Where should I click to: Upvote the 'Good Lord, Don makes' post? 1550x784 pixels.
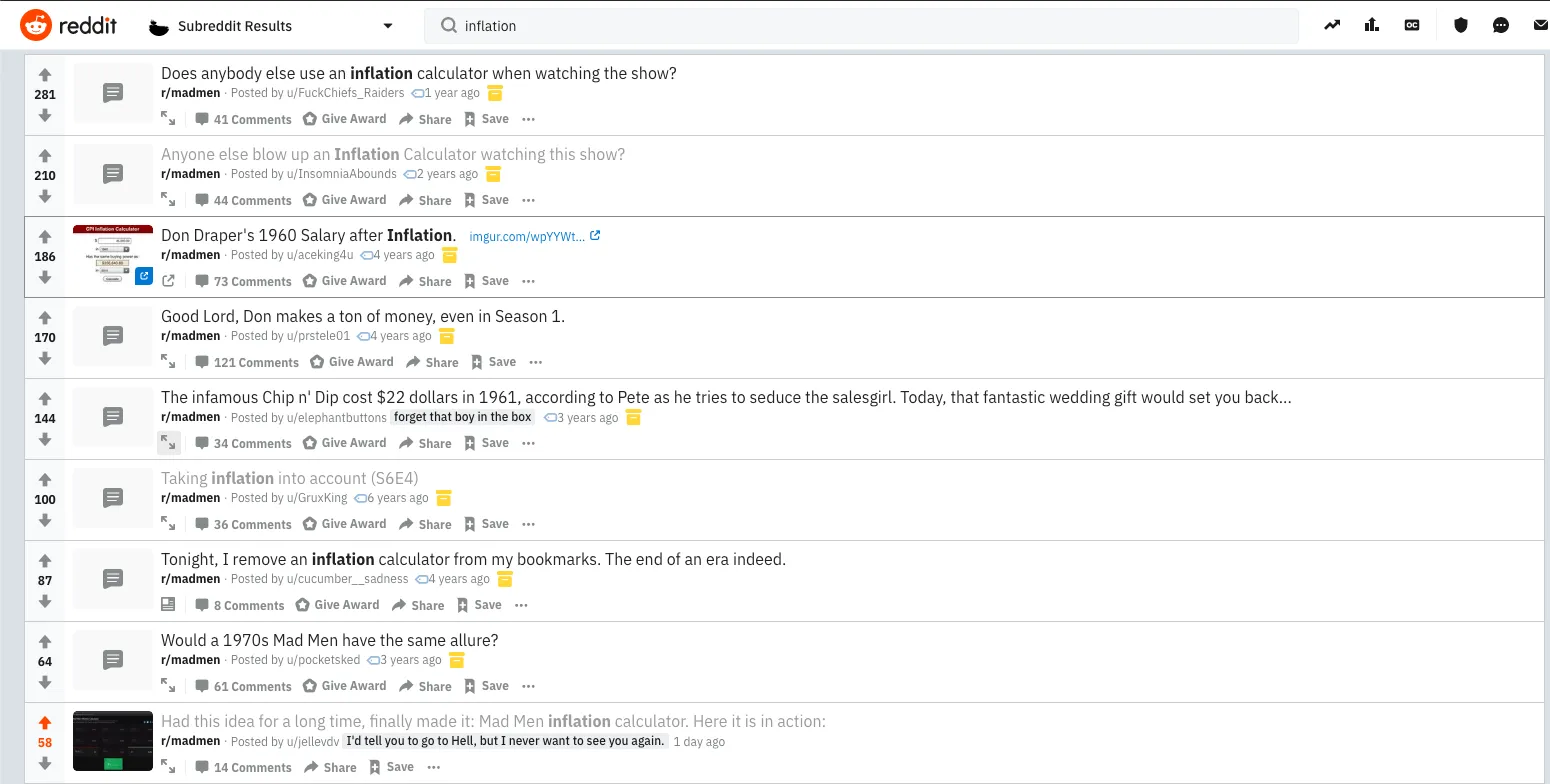(45, 317)
